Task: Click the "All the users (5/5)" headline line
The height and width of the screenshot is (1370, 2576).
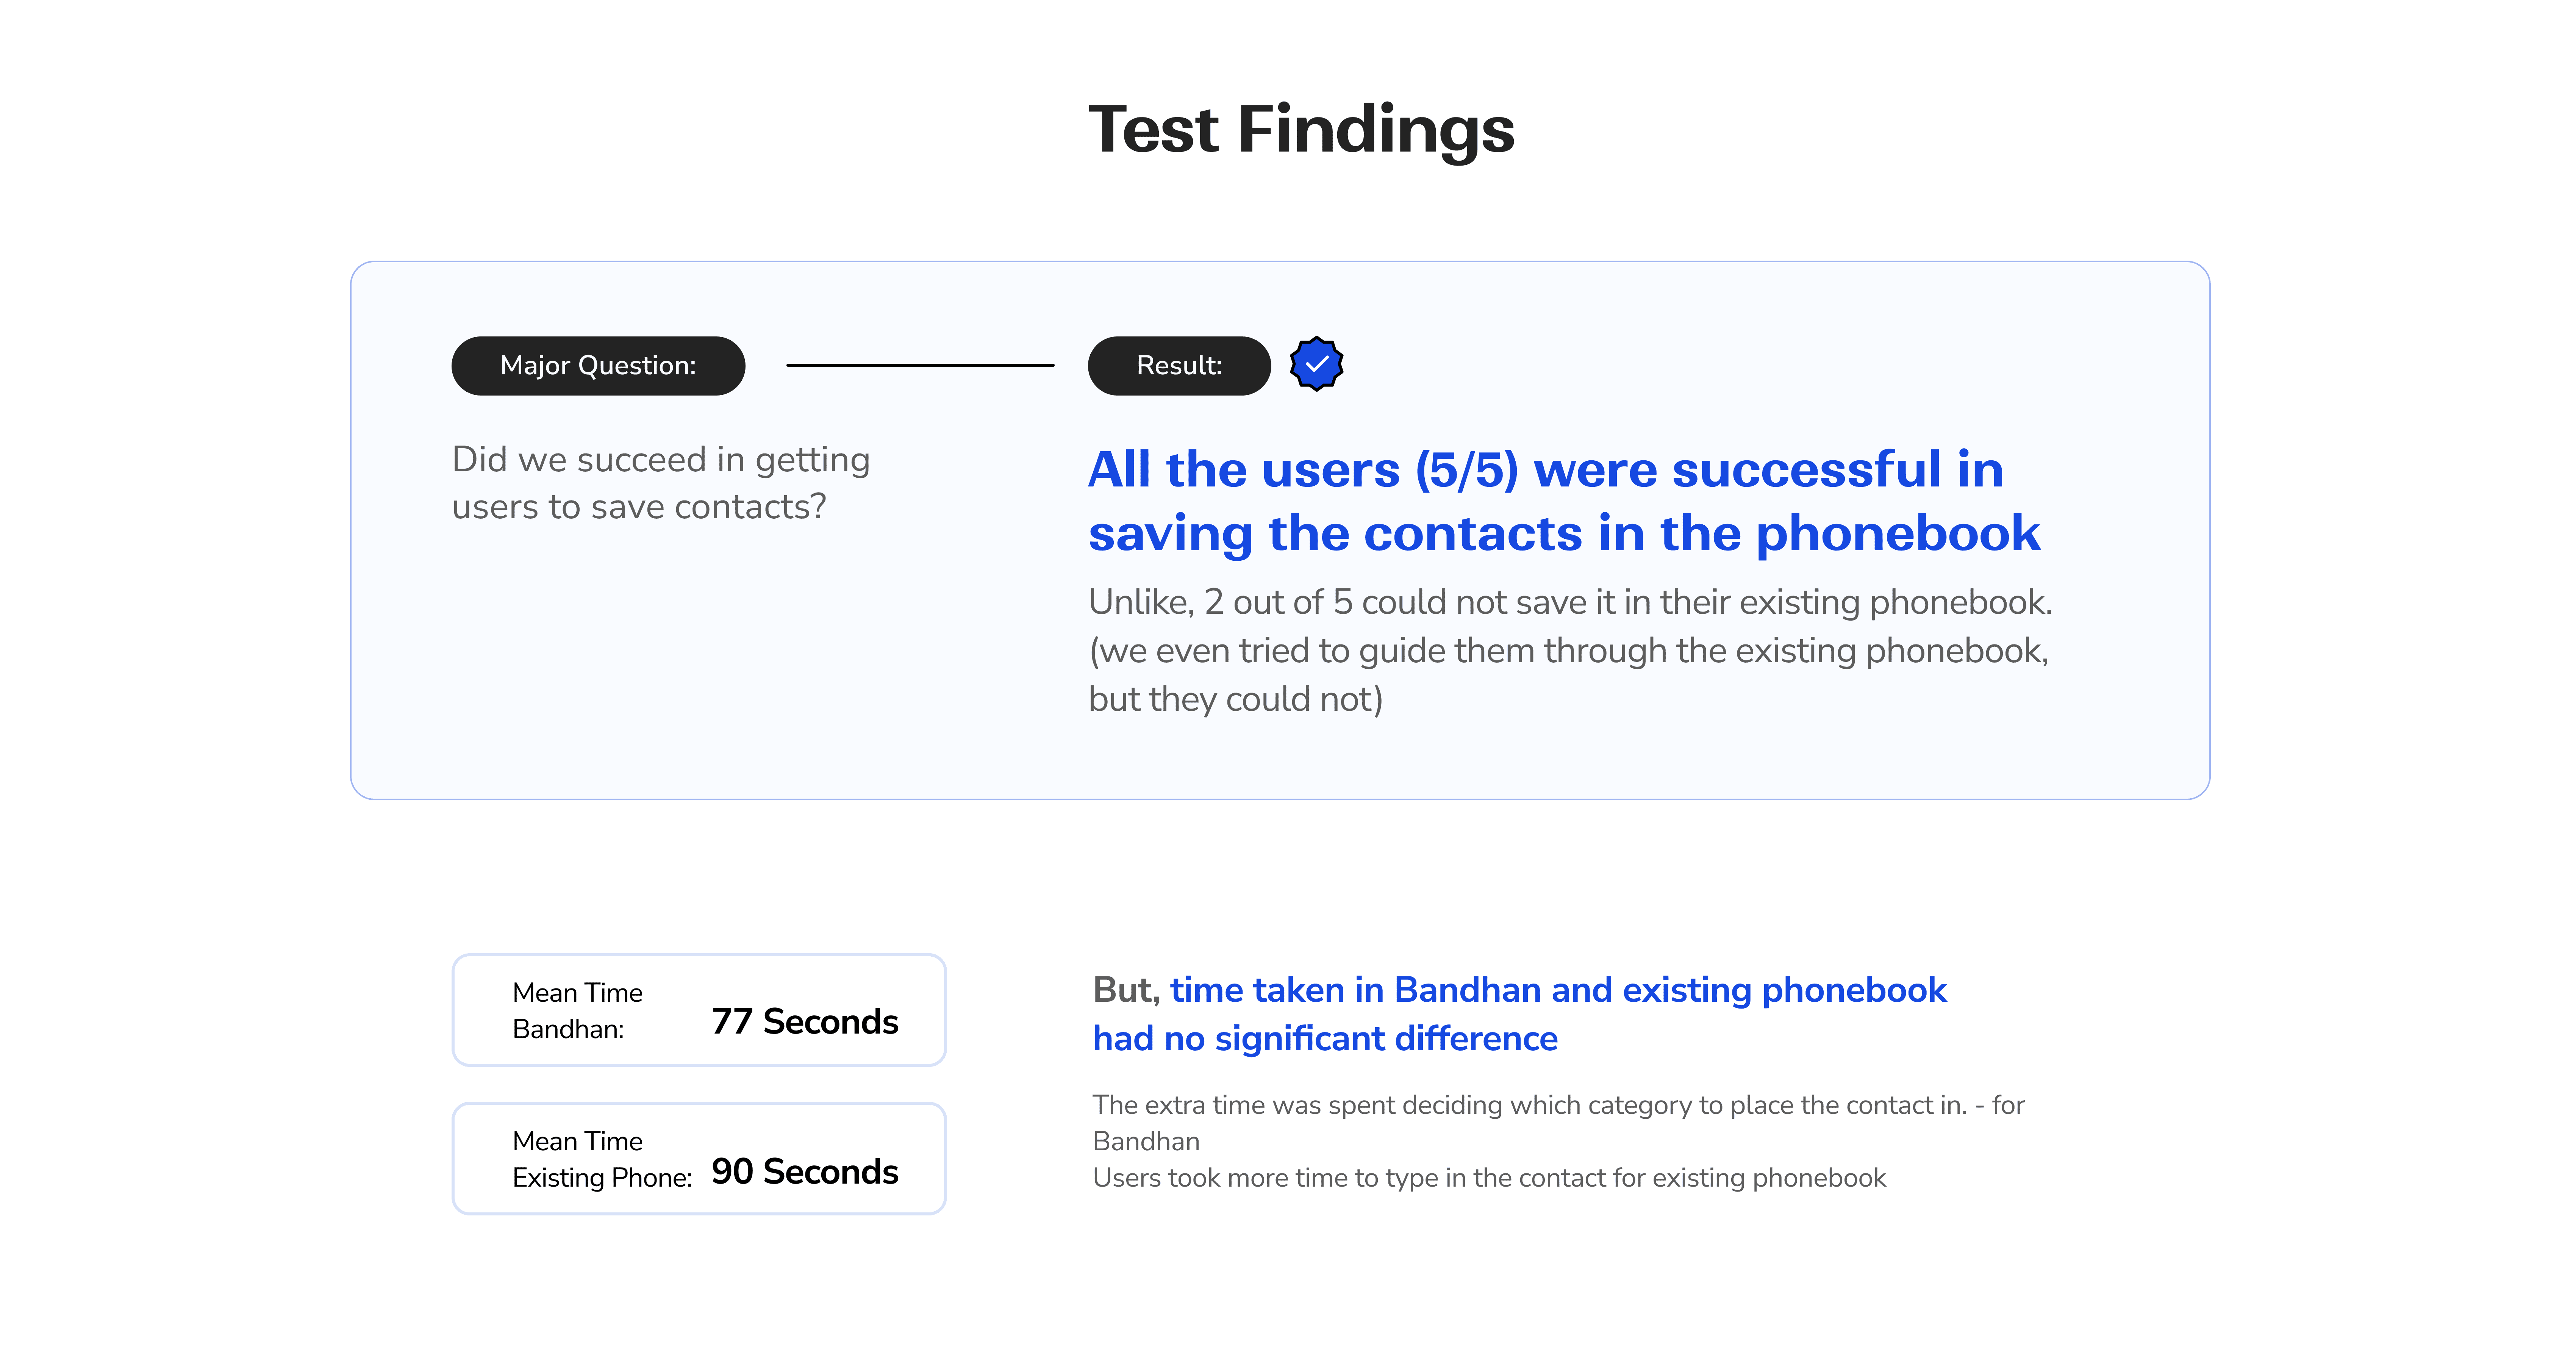Action: pos(1545,470)
